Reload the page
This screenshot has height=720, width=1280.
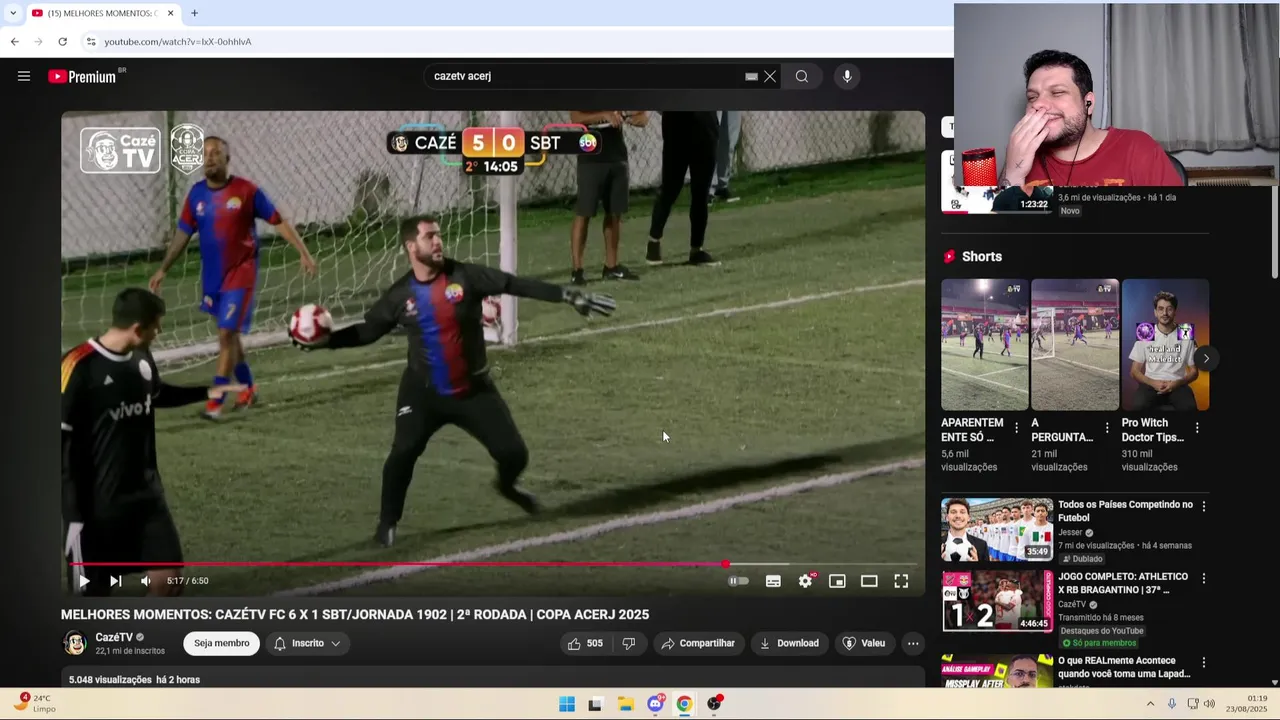click(x=62, y=41)
